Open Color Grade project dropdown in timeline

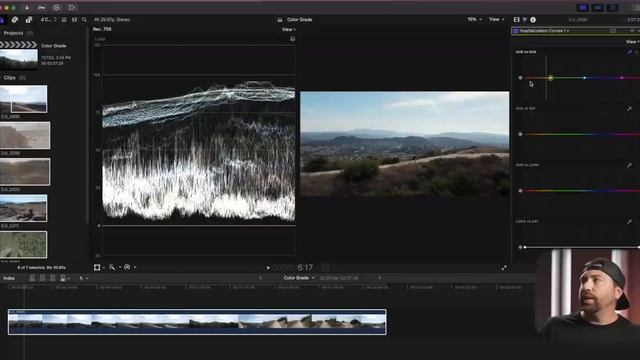[x=299, y=278]
